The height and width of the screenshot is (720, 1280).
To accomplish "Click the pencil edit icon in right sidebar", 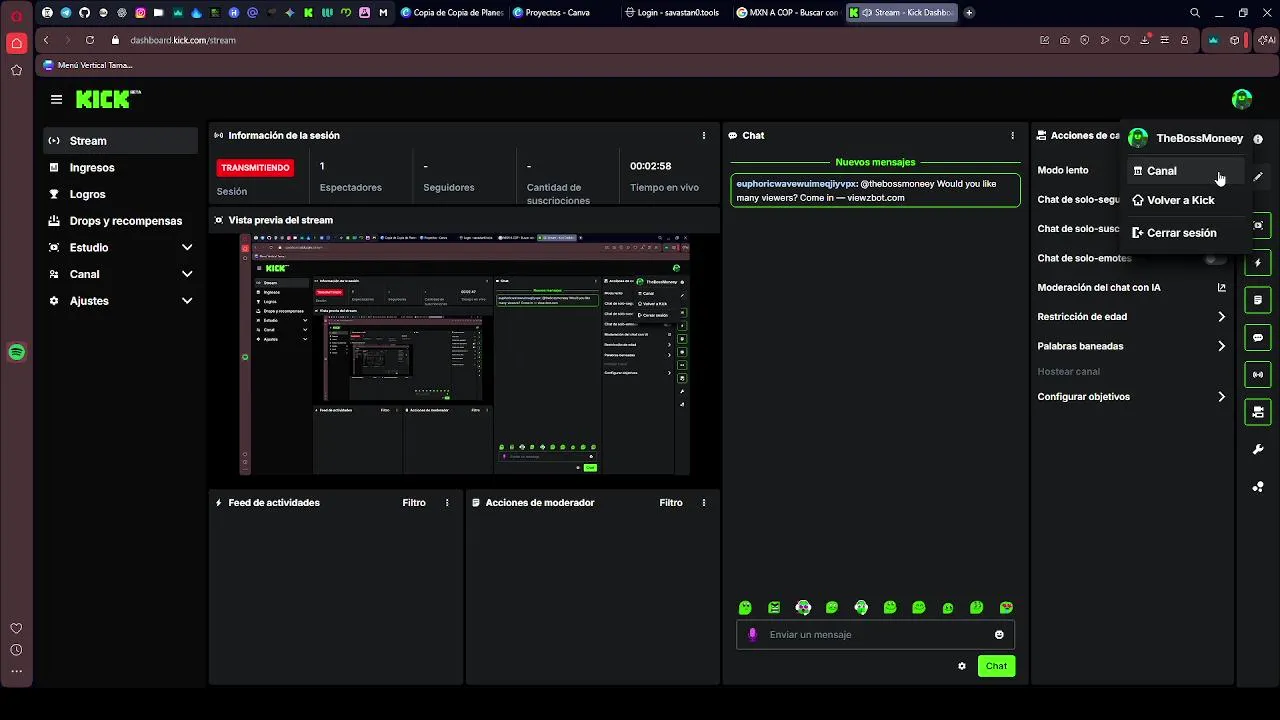I will [x=1258, y=177].
